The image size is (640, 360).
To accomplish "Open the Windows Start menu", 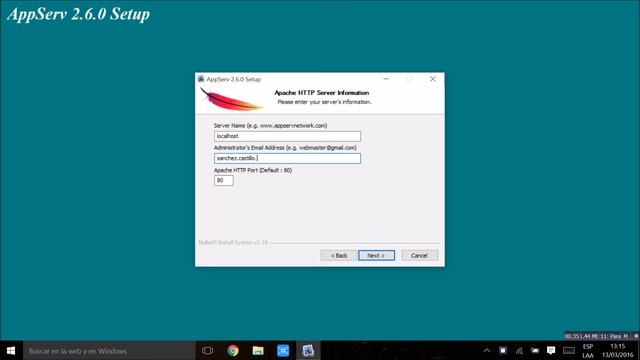I will click(11, 351).
